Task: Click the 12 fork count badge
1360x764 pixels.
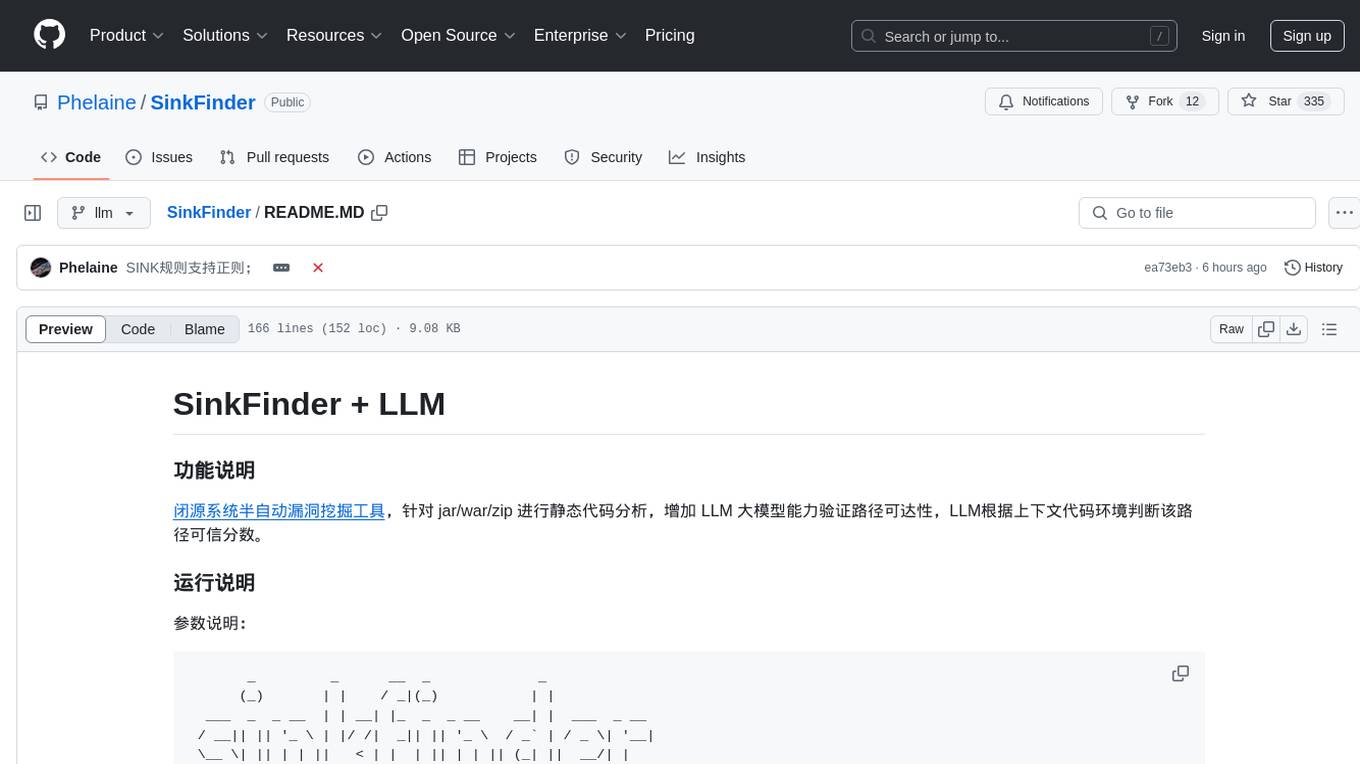Action: tap(1192, 102)
